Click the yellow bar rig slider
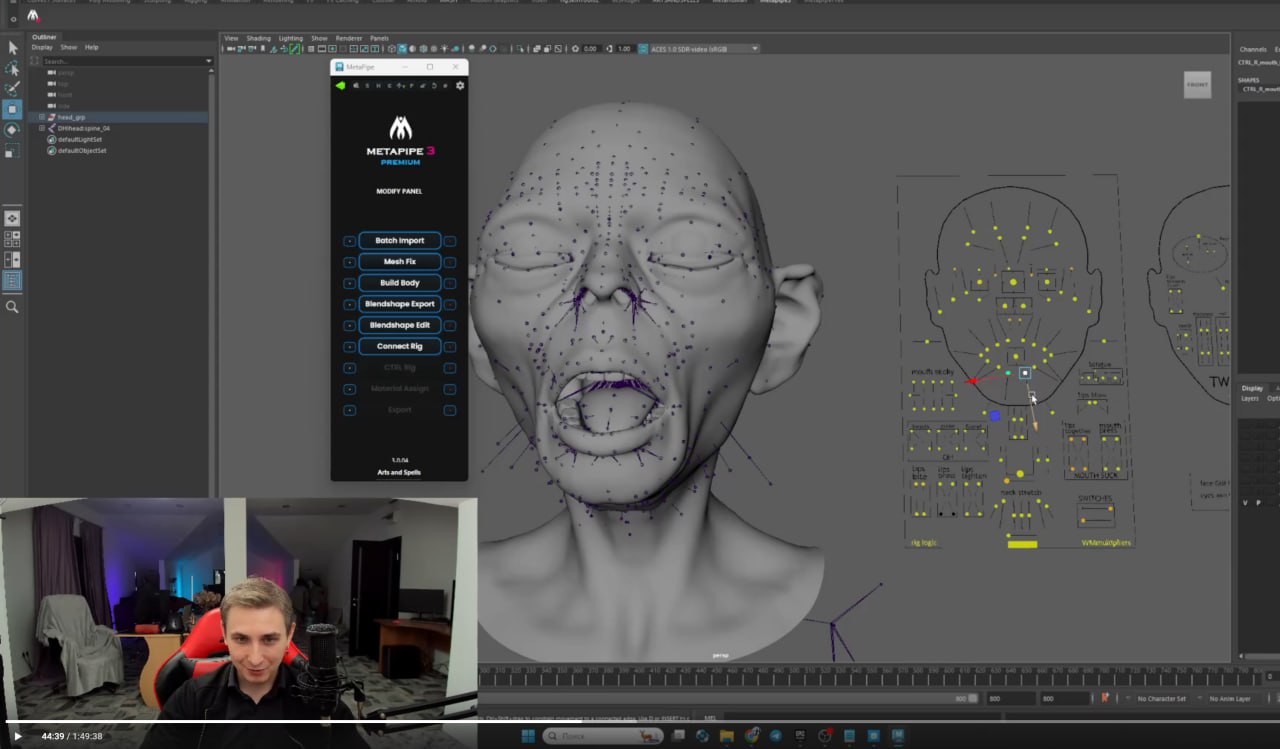 point(1022,544)
